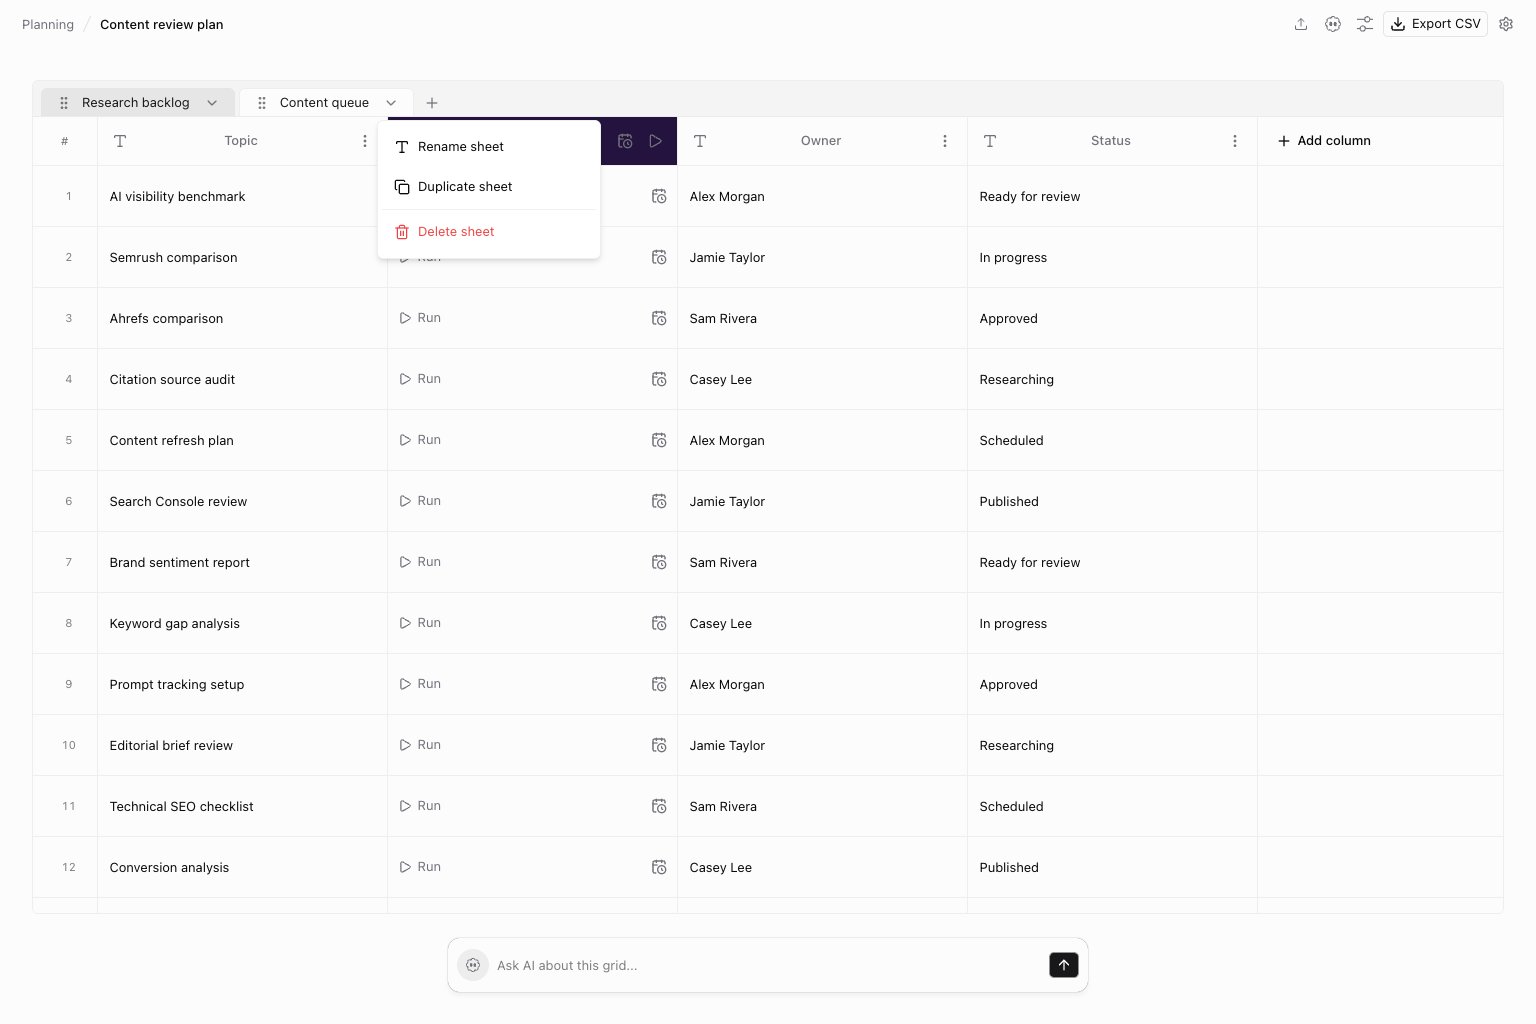Run the Content refresh plan row

[x=420, y=440]
